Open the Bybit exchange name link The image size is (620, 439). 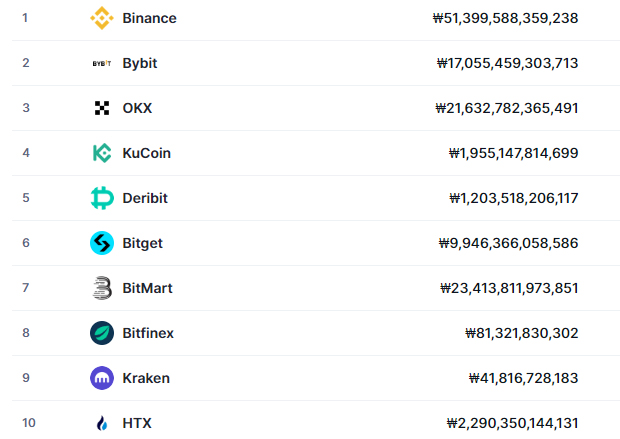(x=140, y=63)
